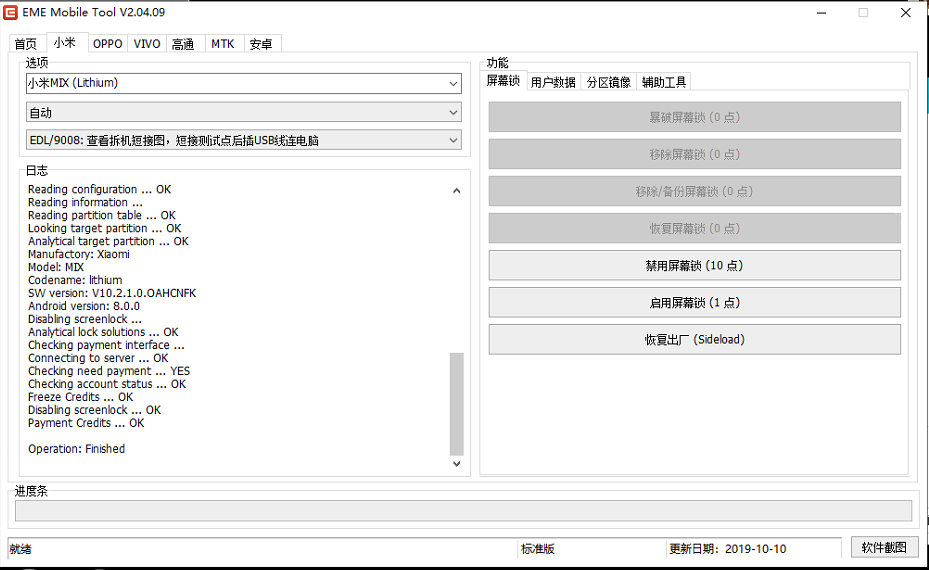Click the 恢复屏幕锁 (0 点) button
The height and width of the screenshot is (570, 929).
(x=694, y=228)
